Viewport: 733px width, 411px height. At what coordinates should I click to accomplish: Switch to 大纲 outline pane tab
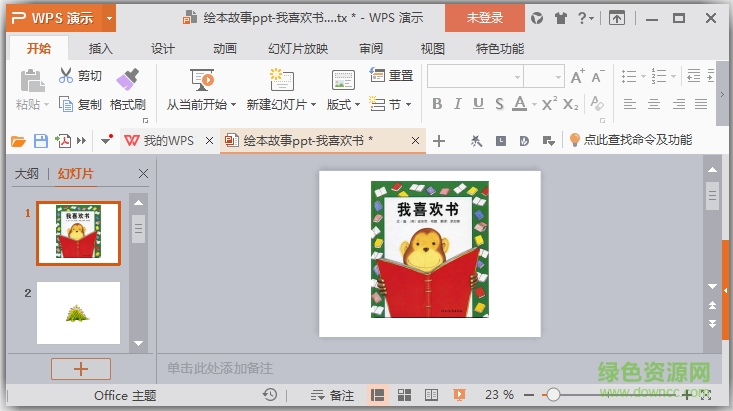(x=27, y=173)
